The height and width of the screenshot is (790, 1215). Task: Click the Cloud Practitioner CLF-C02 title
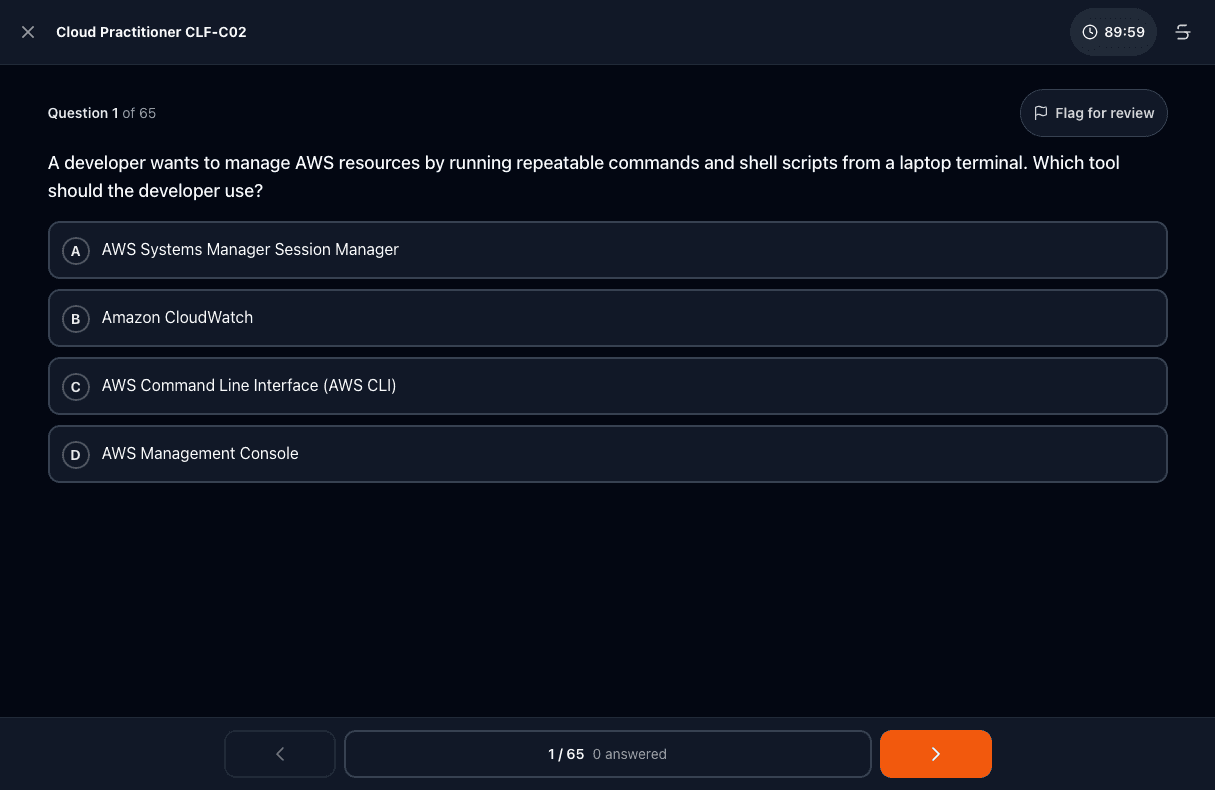pyautogui.click(x=151, y=32)
